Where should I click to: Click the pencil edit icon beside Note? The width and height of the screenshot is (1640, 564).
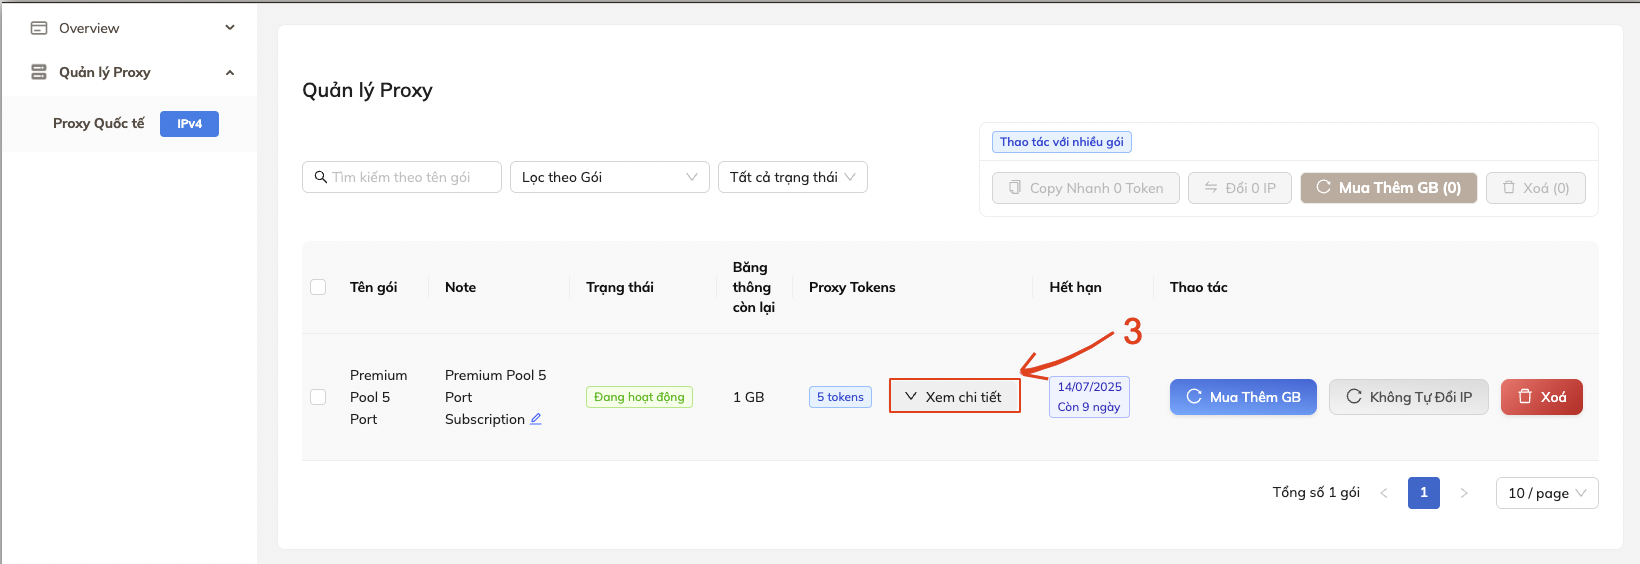point(536,419)
